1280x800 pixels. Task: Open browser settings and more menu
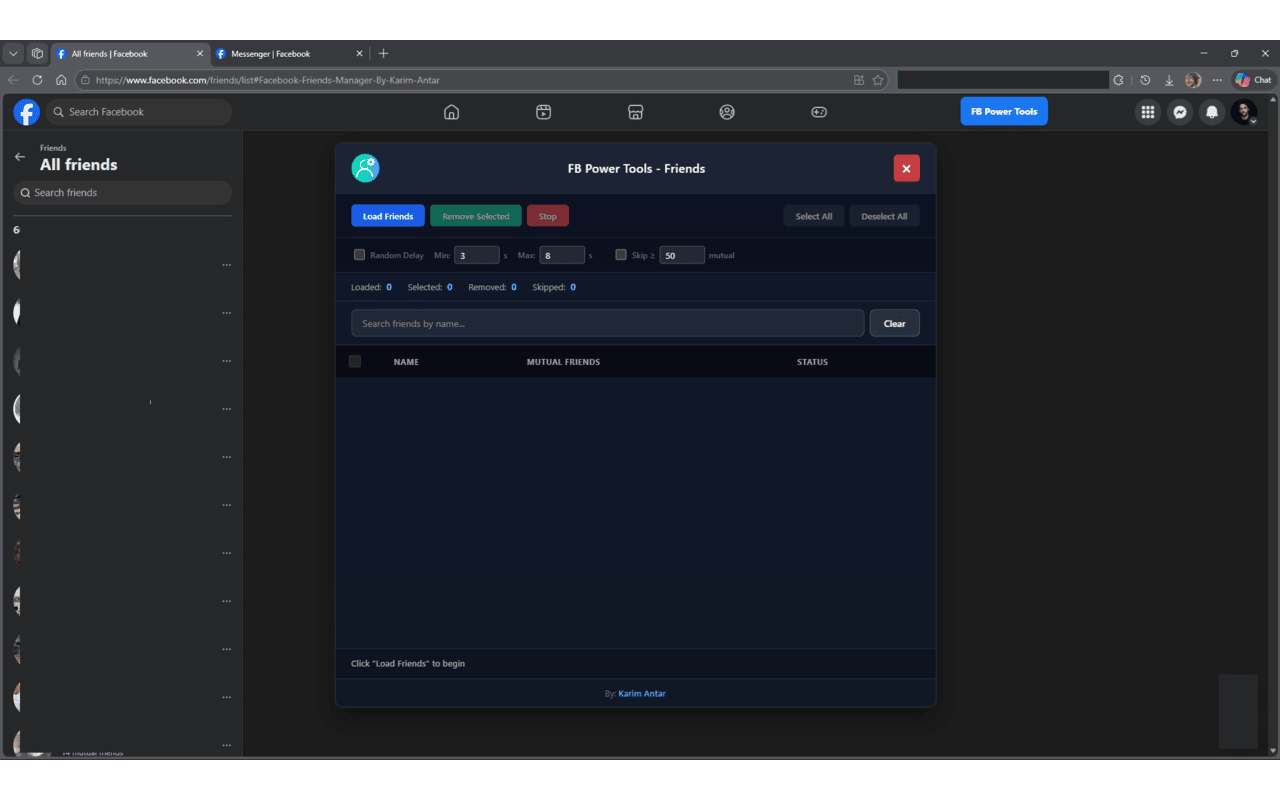click(1217, 80)
